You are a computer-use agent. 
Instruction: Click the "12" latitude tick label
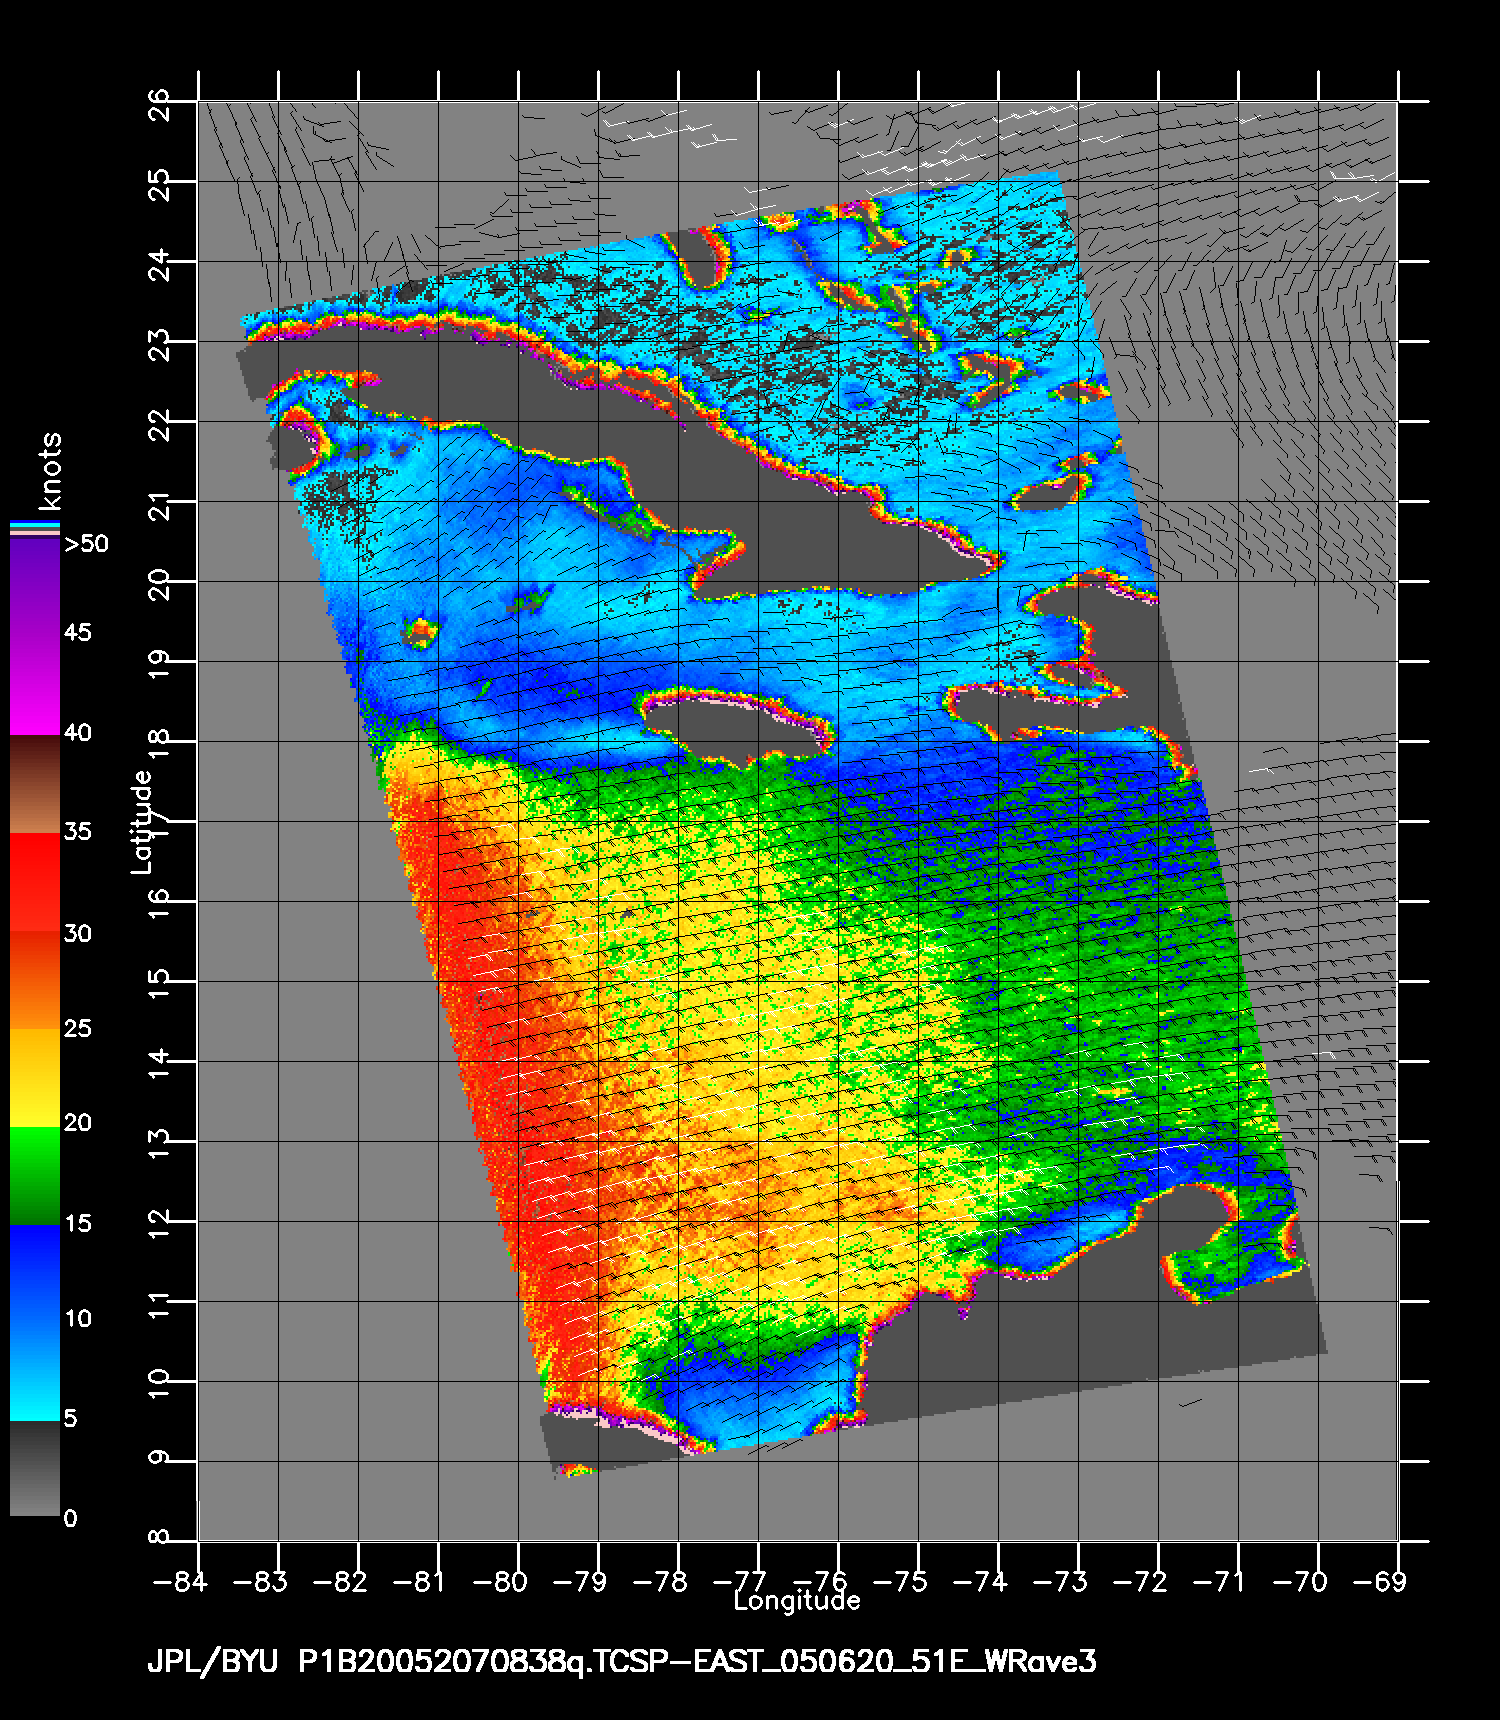[x=159, y=1224]
